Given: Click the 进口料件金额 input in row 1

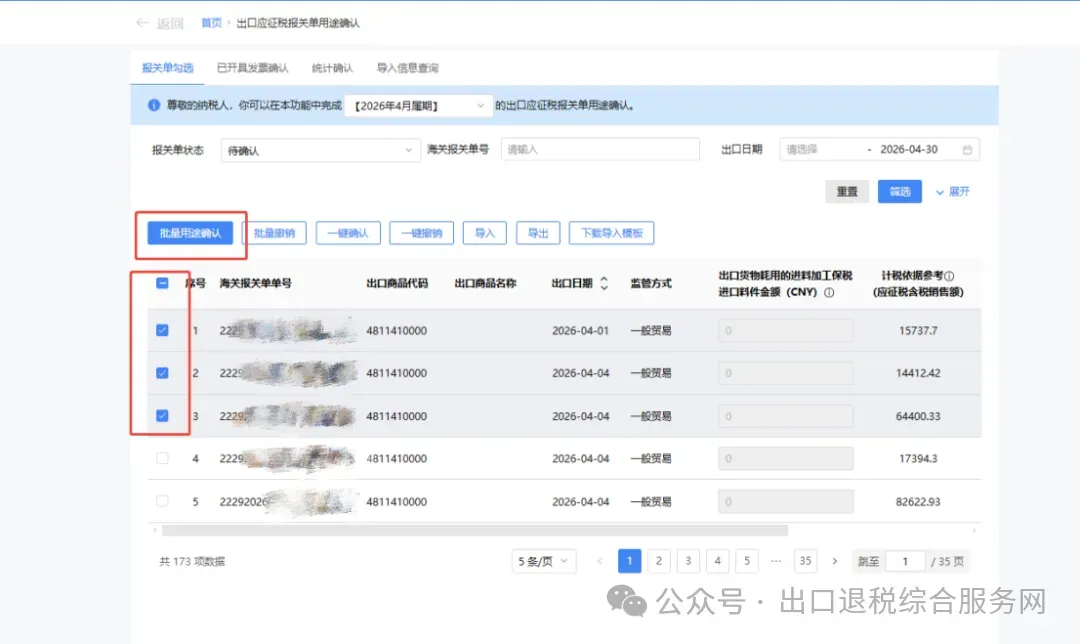Looking at the screenshot, I should pos(786,331).
